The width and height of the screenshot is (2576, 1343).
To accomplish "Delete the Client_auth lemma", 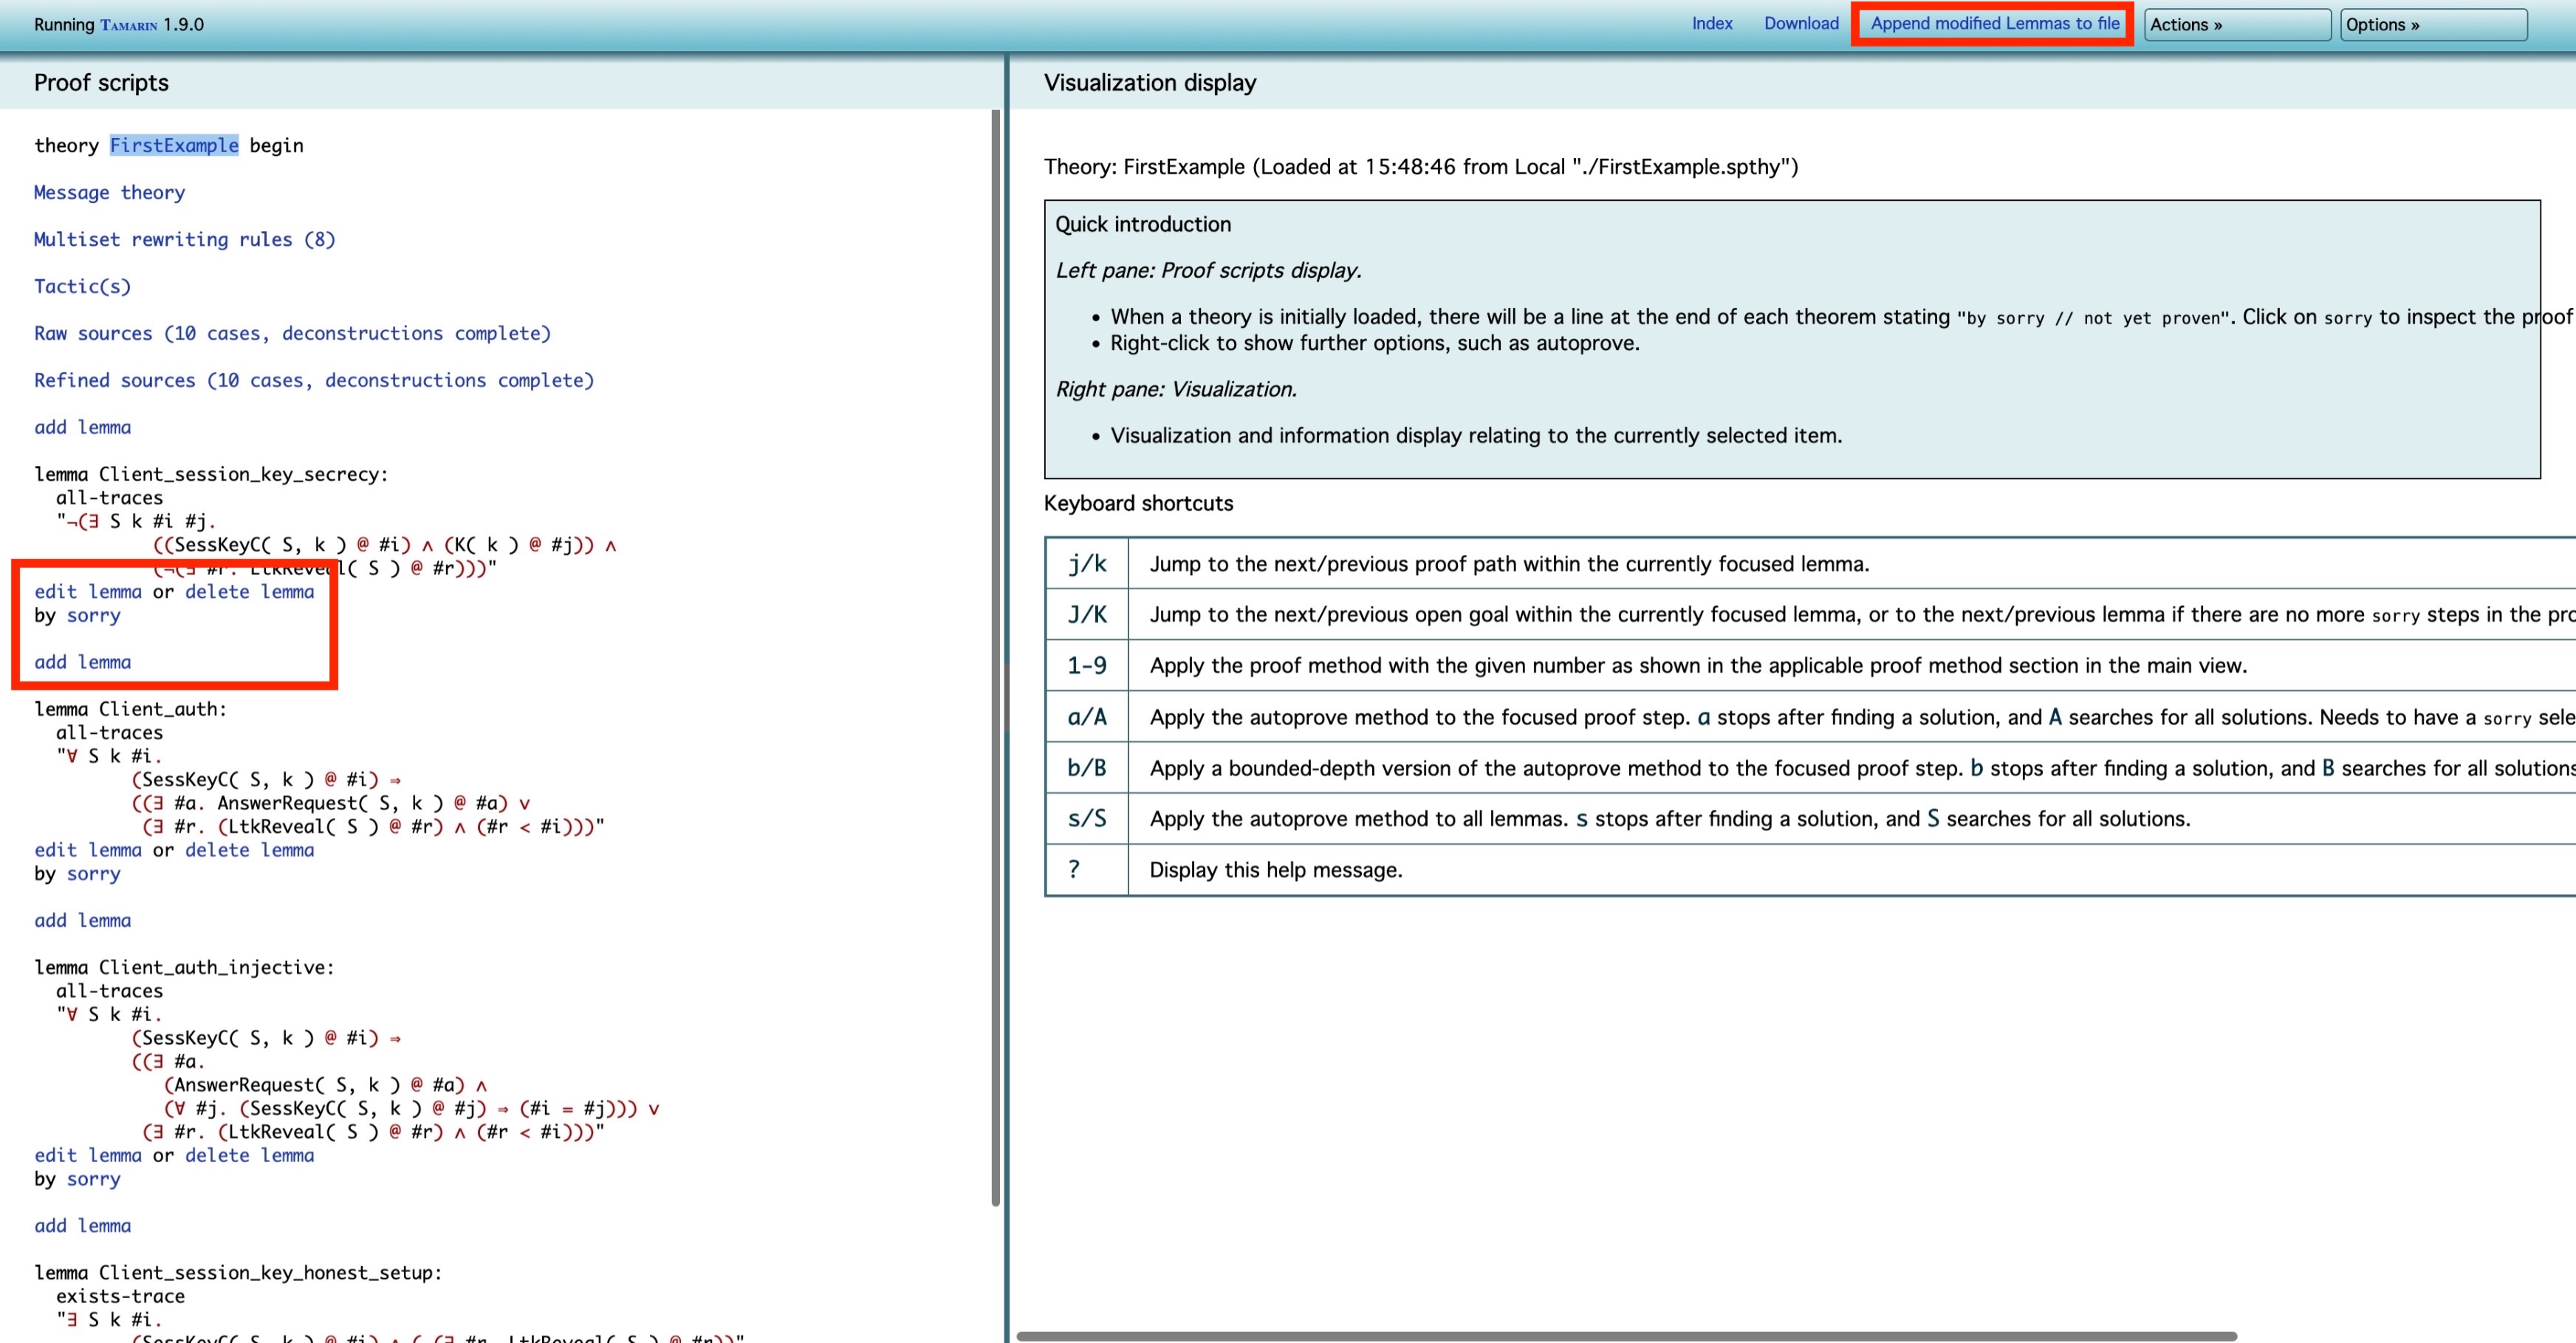I will point(249,850).
